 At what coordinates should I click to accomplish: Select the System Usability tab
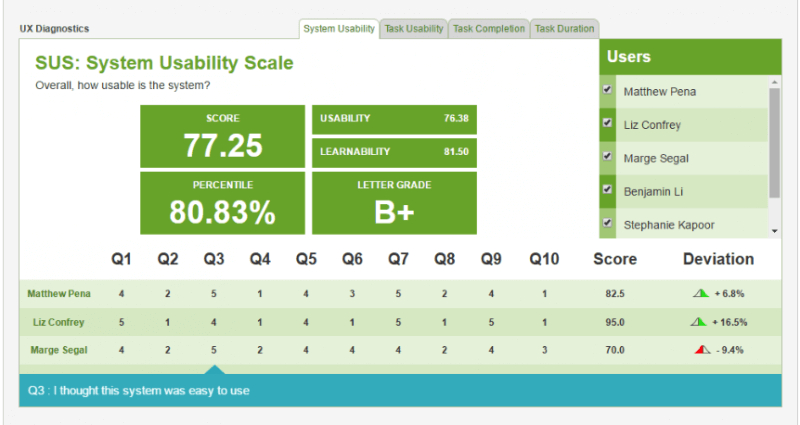(339, 29)
